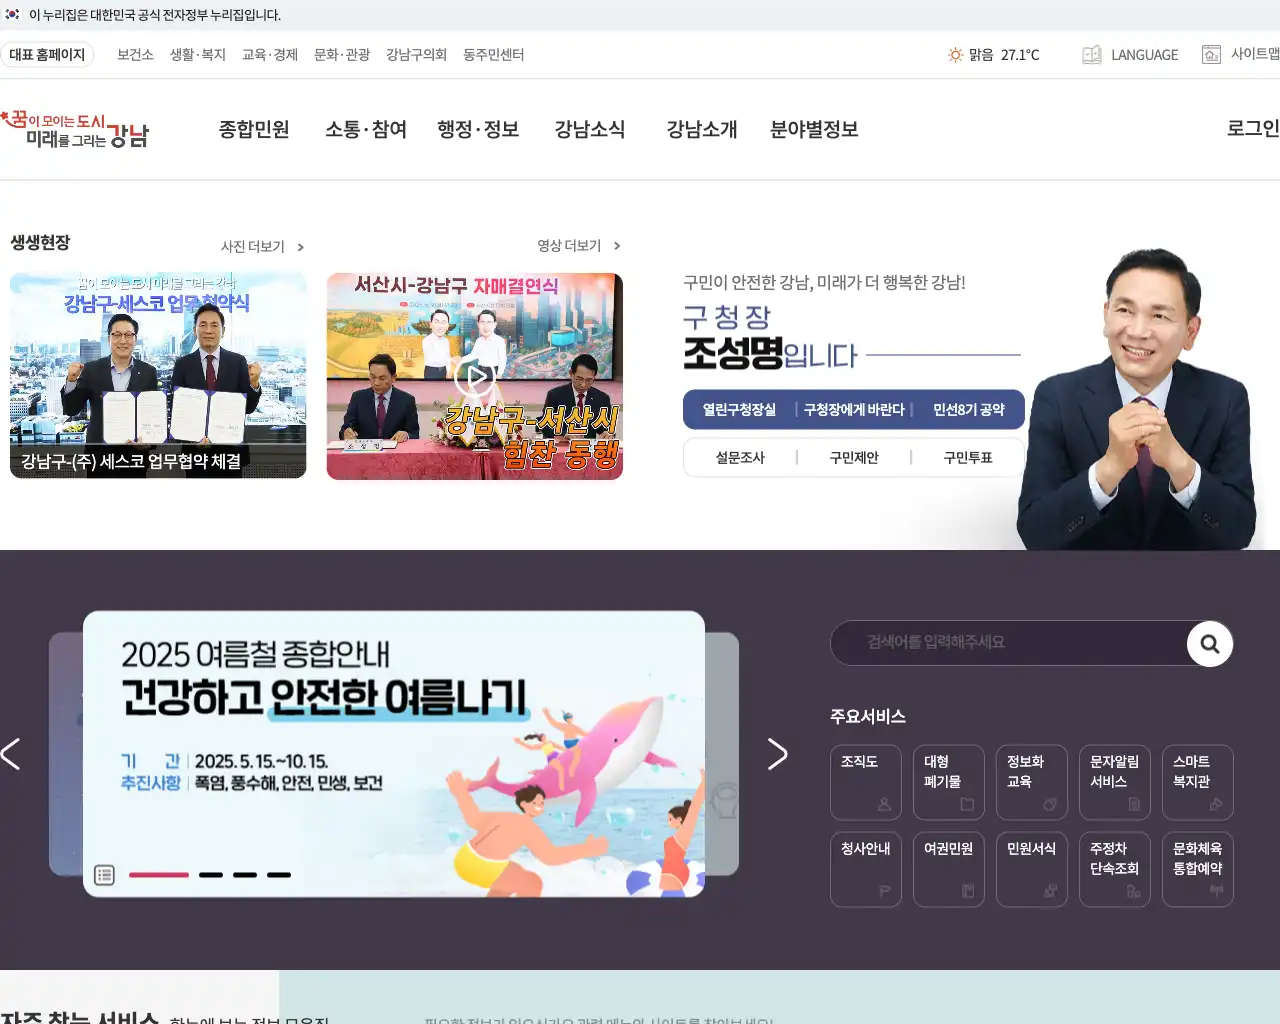Play the 서산시-강남구 자매결연식 video
This screenshot has width=1280, height=1024.
474,377
